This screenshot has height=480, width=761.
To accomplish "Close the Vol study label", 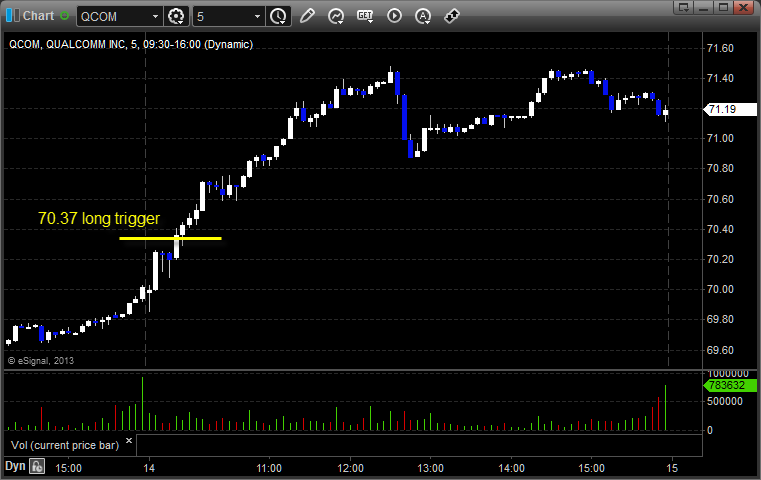I will click(x=129, y=441).
